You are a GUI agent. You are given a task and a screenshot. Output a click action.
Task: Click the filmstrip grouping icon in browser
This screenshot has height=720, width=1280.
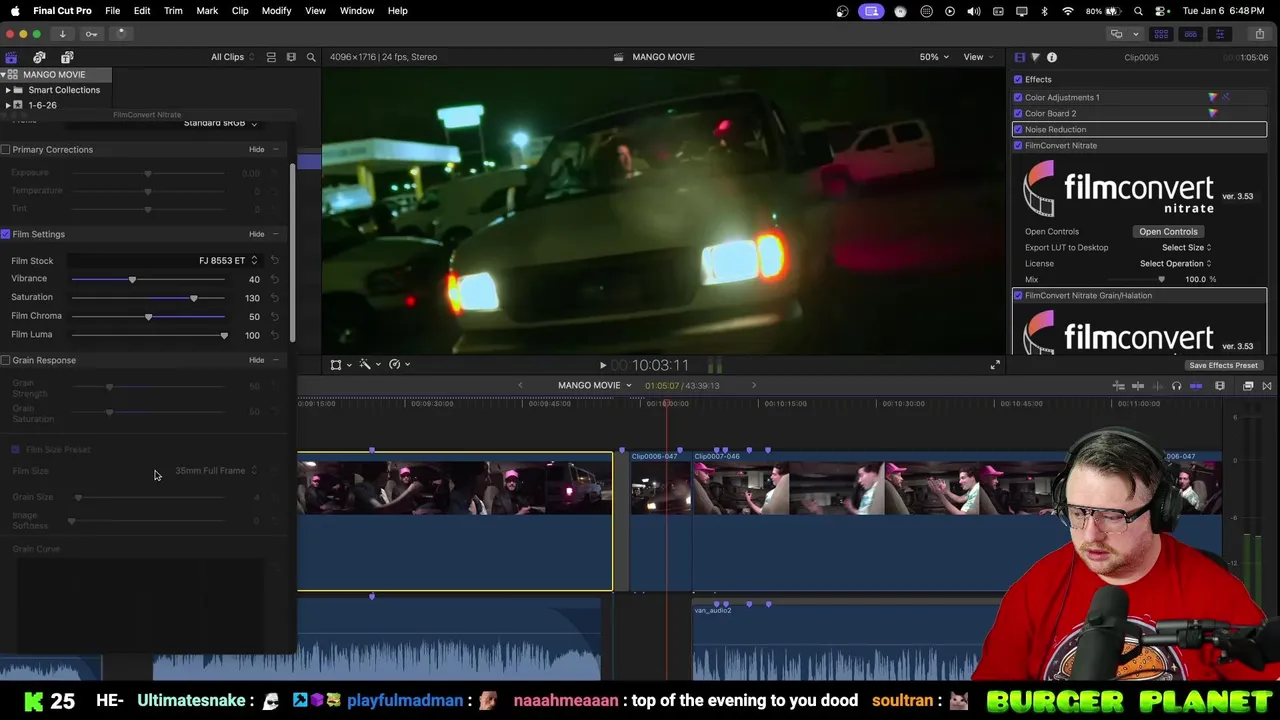pos(291,57)
